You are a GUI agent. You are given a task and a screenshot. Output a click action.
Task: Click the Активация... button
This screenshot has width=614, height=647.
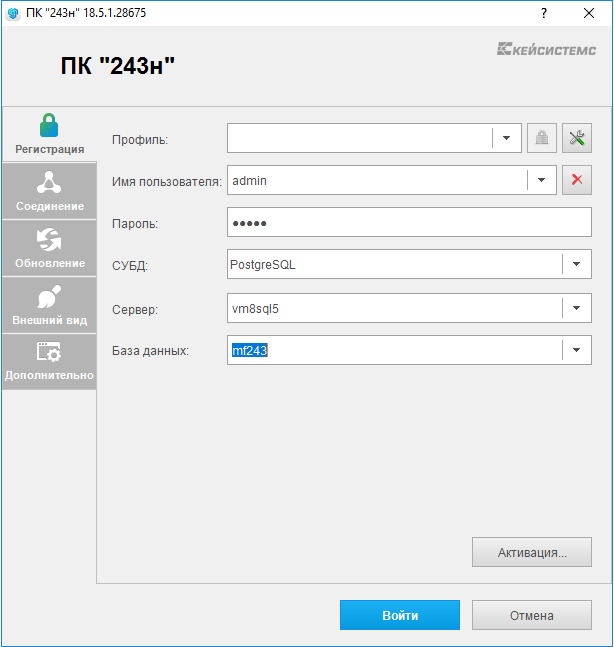coord(531,552)
